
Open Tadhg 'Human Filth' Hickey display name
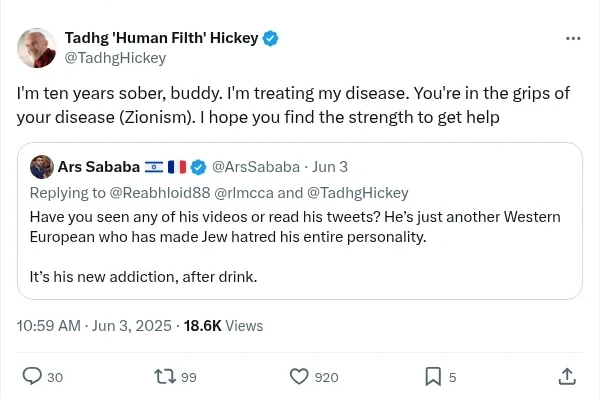pyautogui.click(x=160, y=38)
